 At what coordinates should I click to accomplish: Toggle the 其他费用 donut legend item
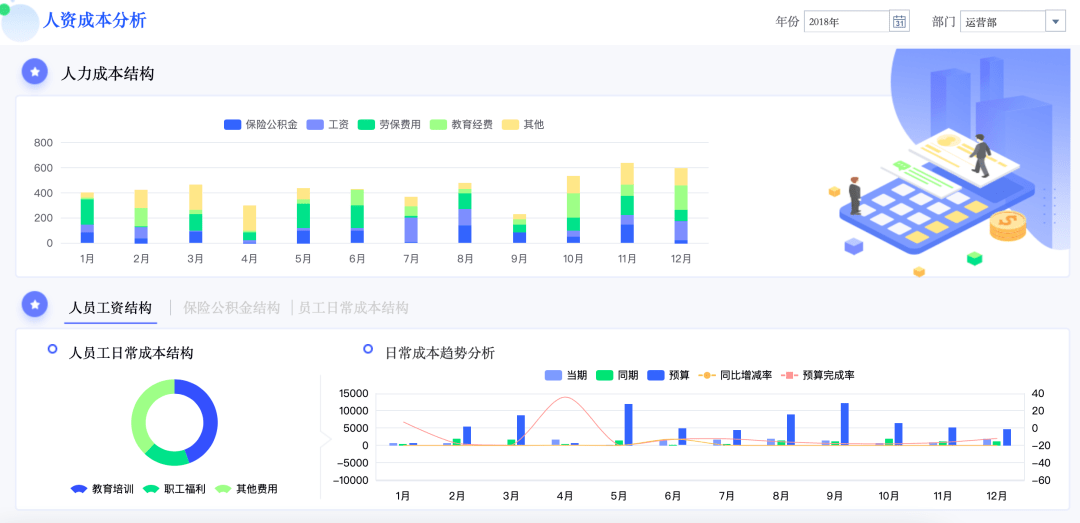(x=246, y=489)
